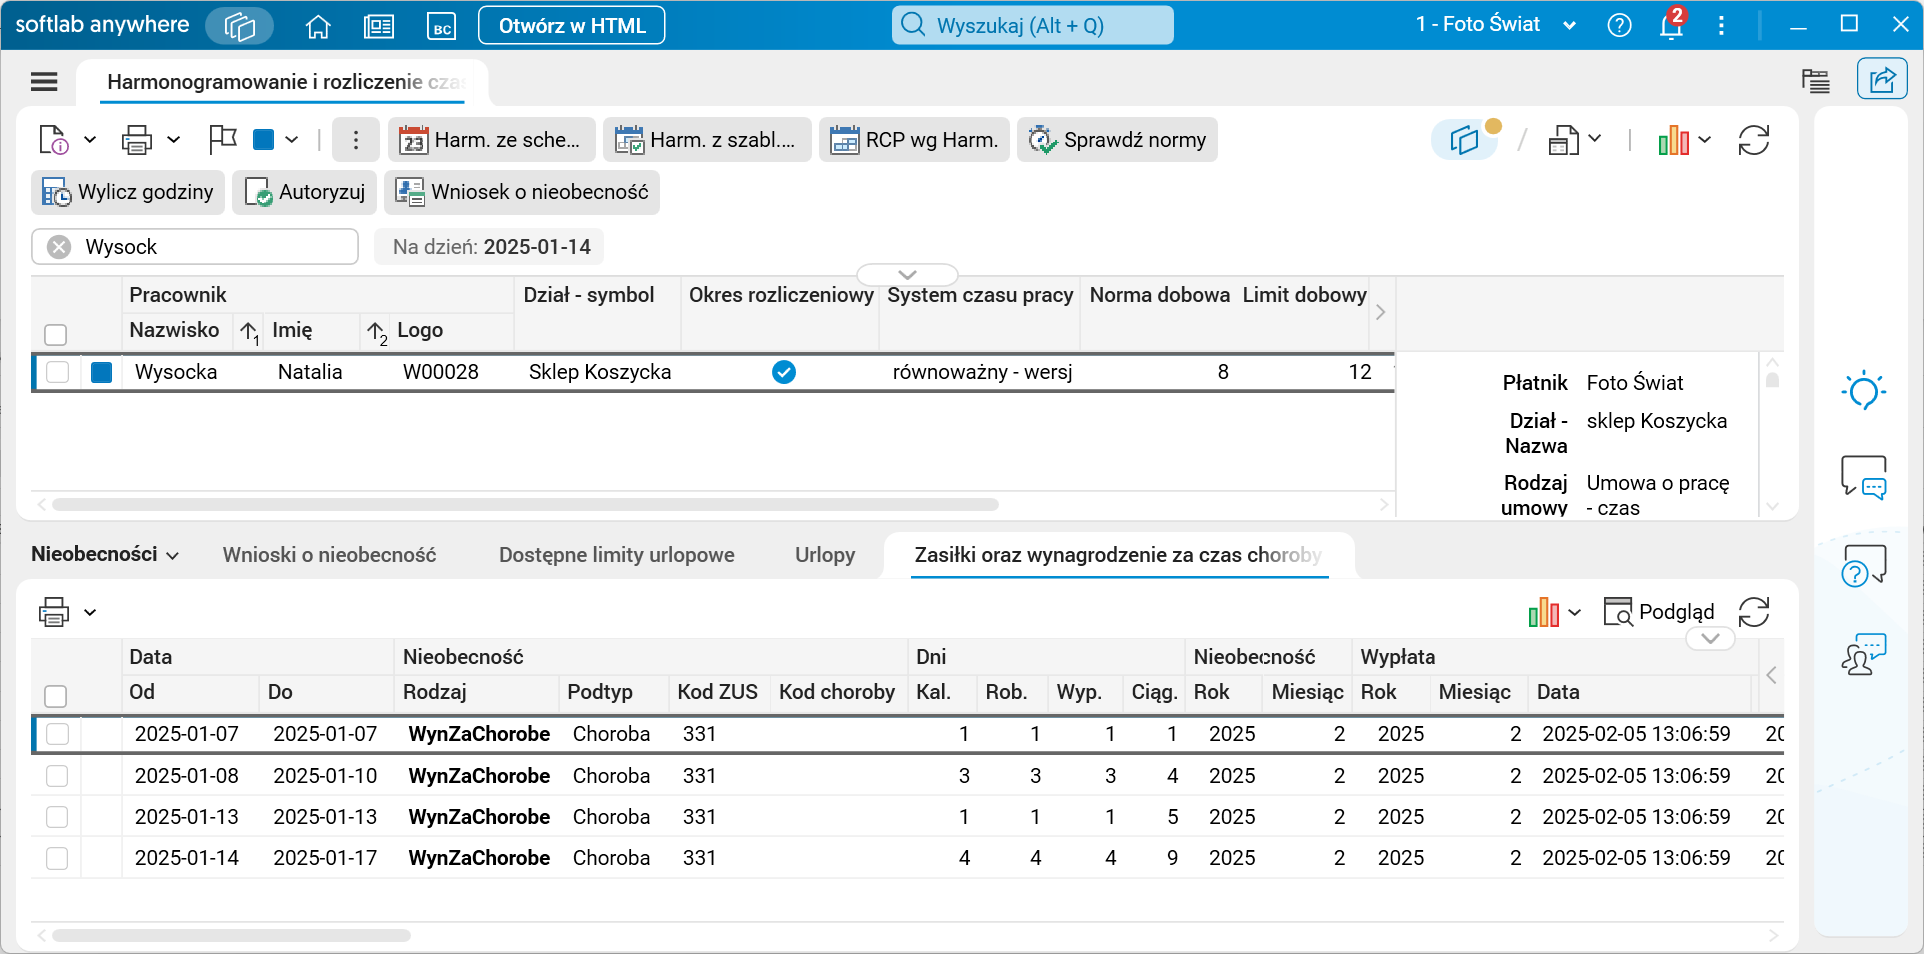The height and width of the screenshot is (954, 1924).
Task: Click the Otwórz w HTML button
Action: click(x=571, y=26)
